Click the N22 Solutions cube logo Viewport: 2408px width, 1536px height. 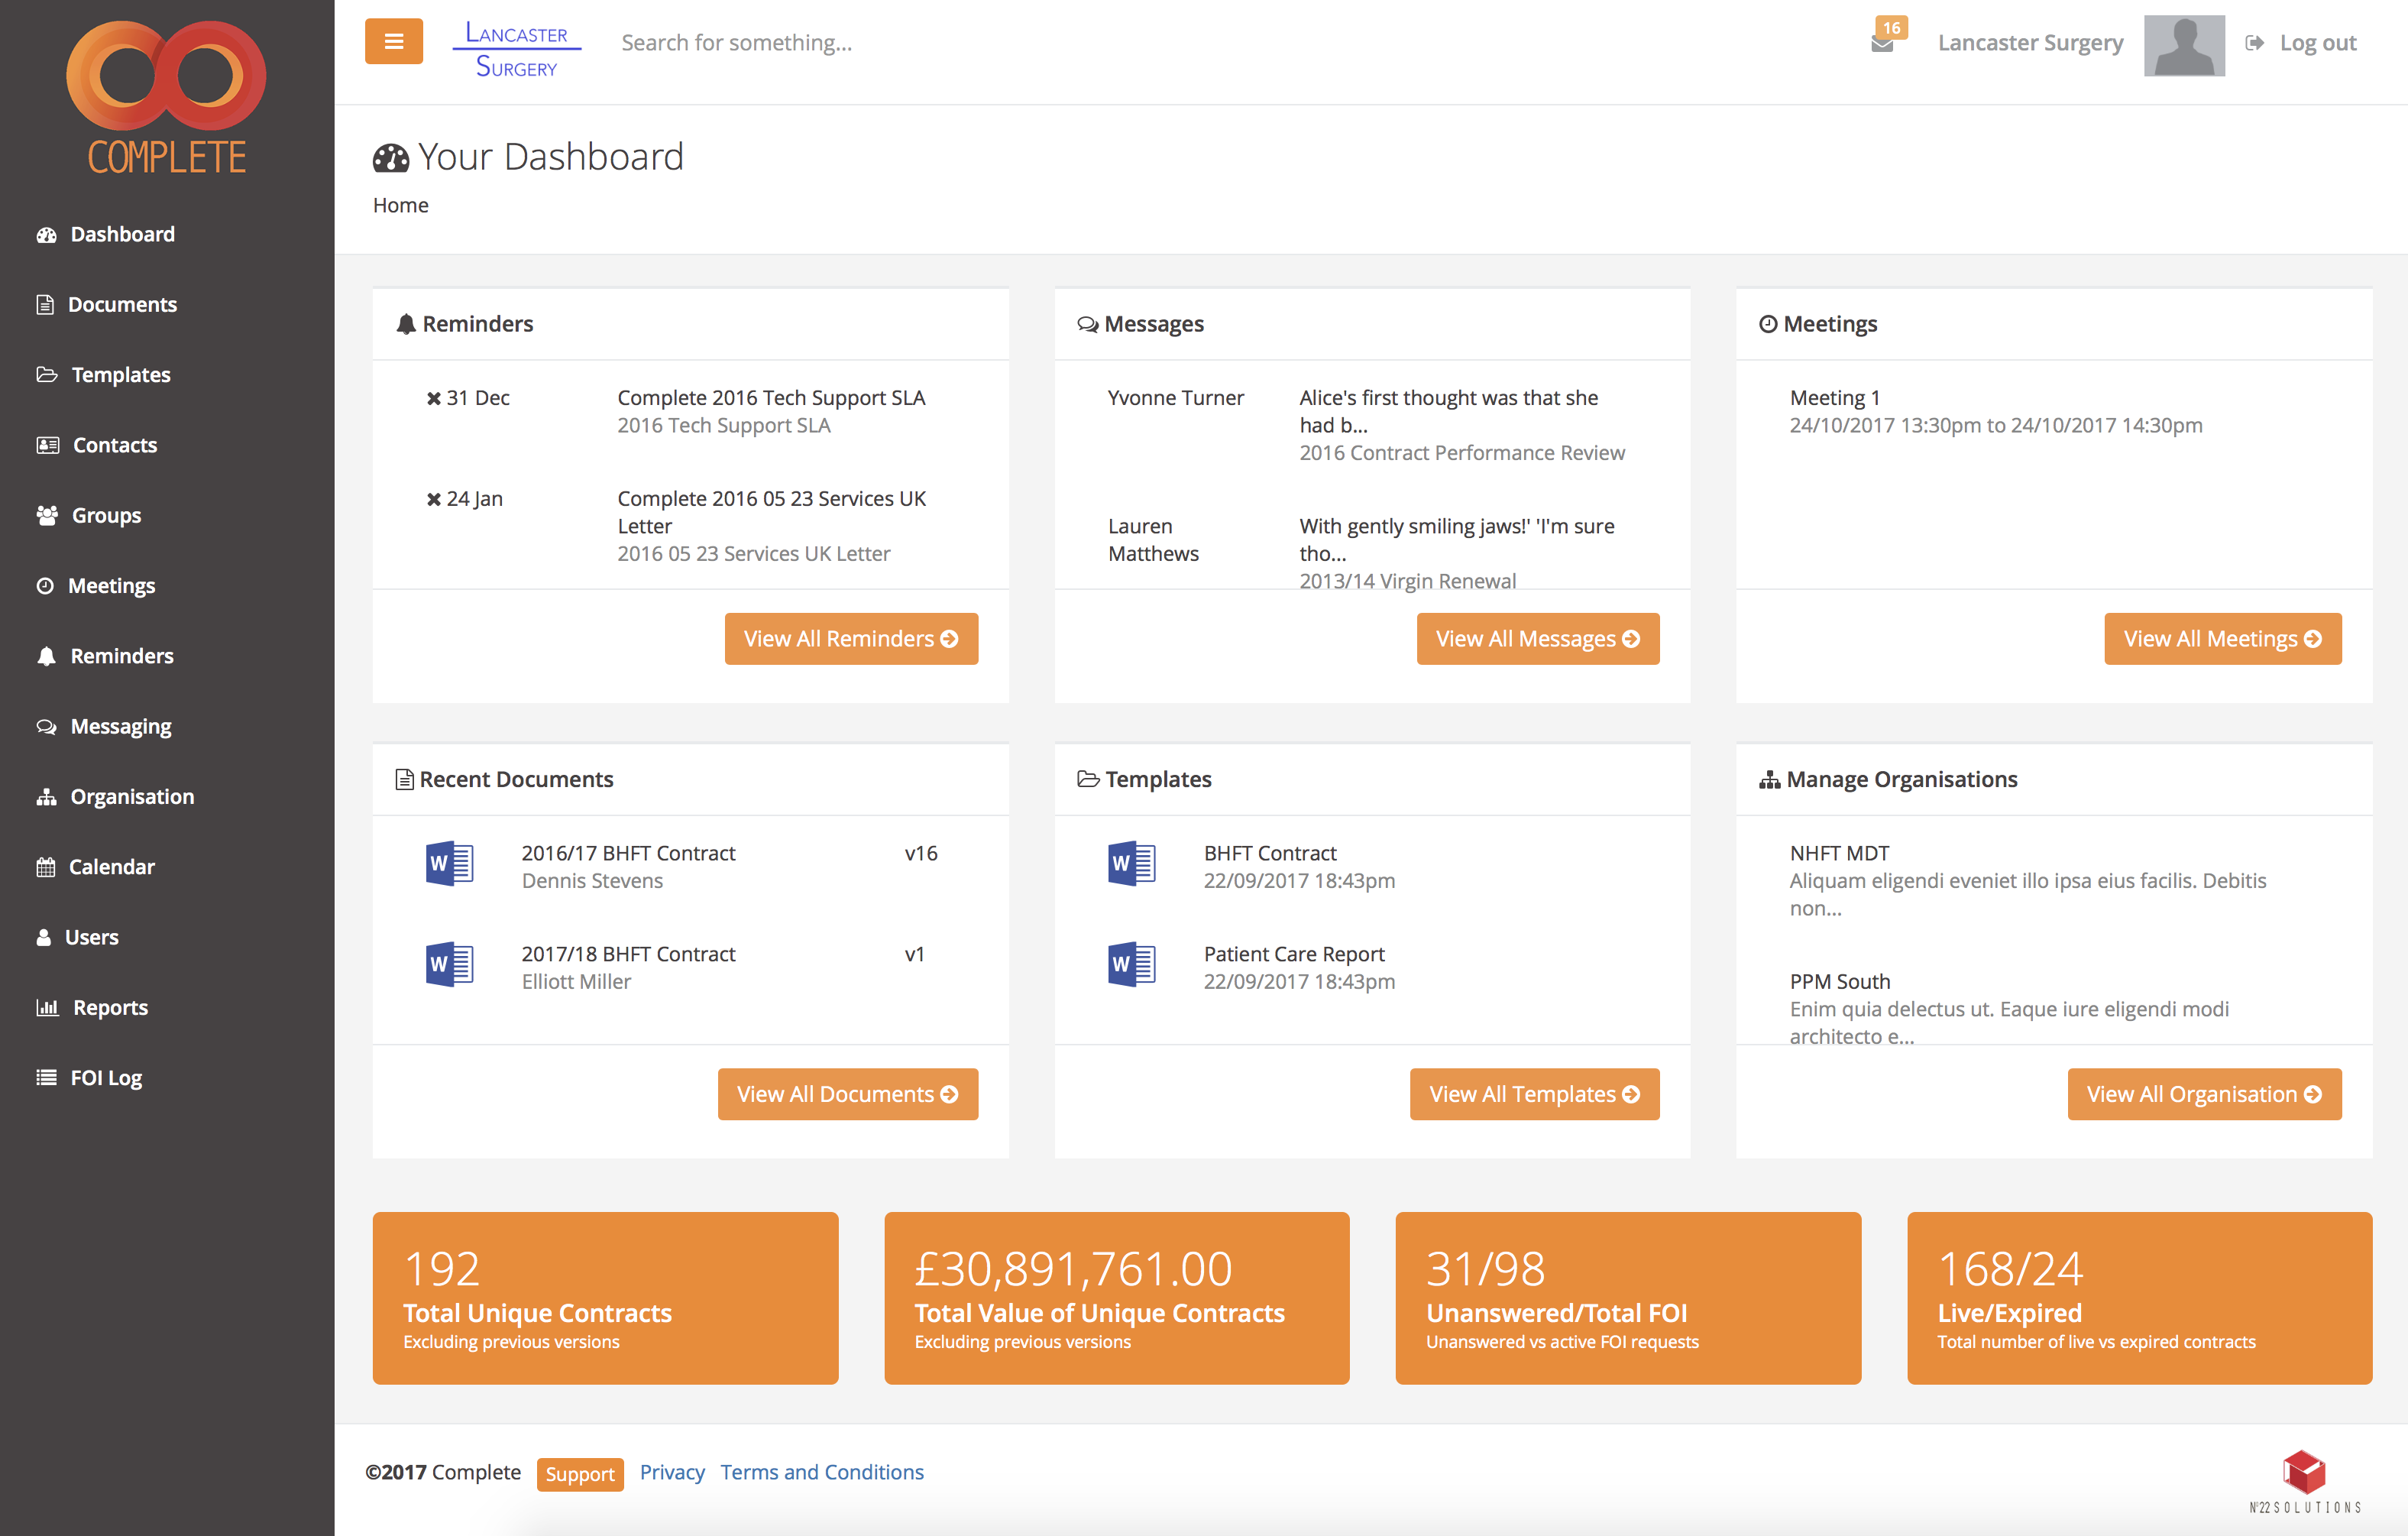point(2304,1473)
